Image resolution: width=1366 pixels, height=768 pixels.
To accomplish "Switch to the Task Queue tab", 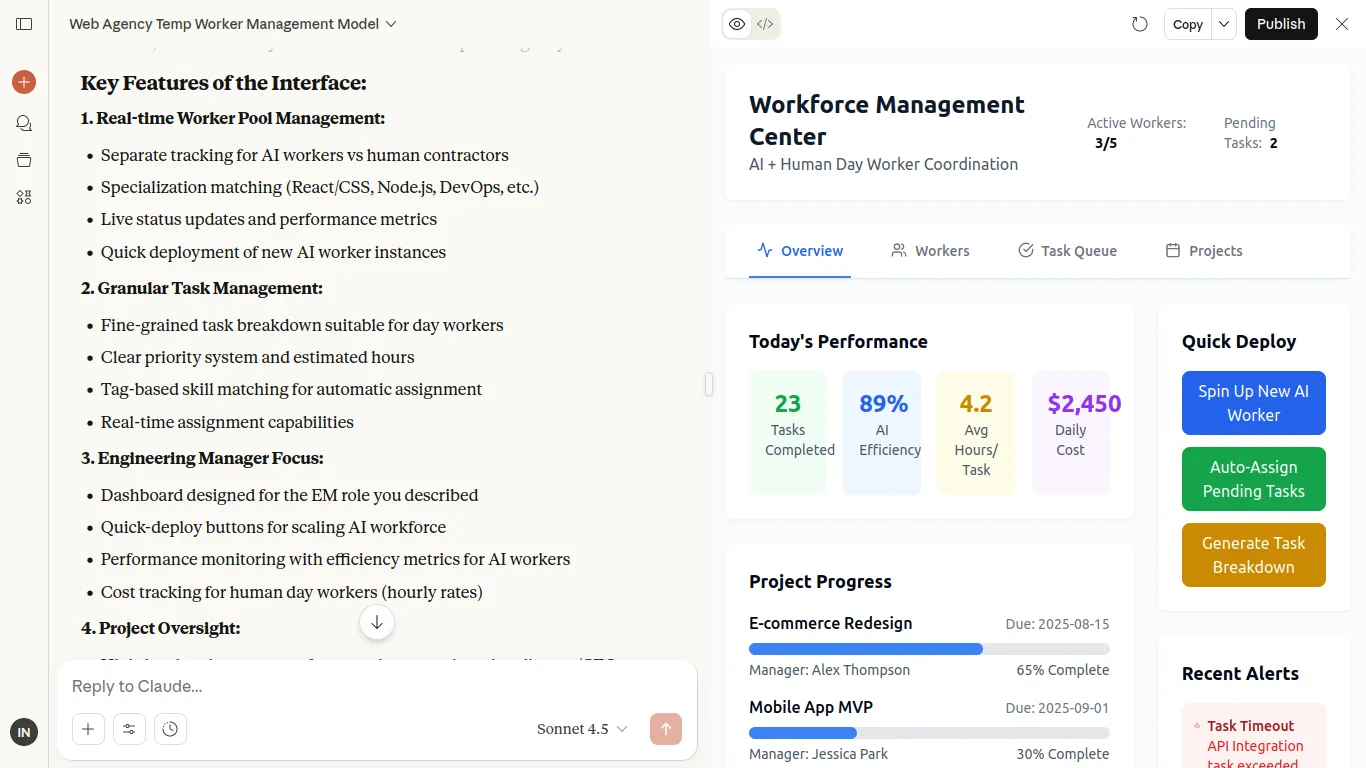I will [x=1067, y=251].
